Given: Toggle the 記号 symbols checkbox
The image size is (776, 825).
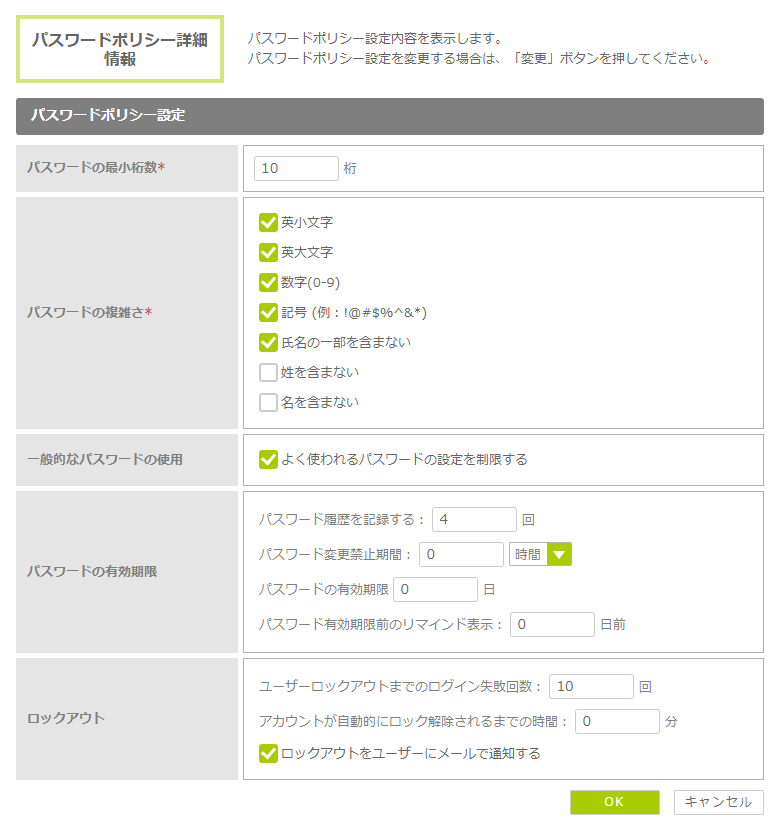Looking at the screenshot, I should click(x=268, y=312).
